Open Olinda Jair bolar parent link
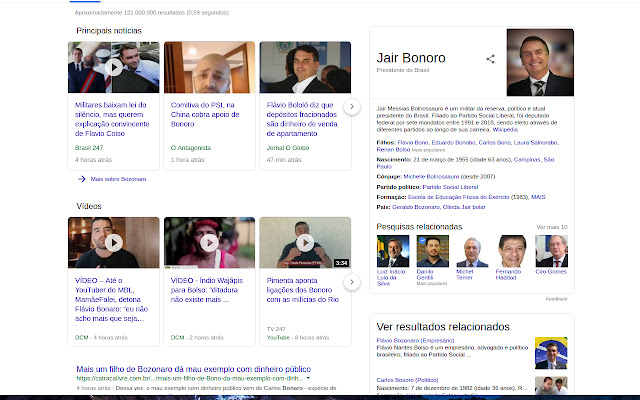640x400 pixels. [464, 207]
